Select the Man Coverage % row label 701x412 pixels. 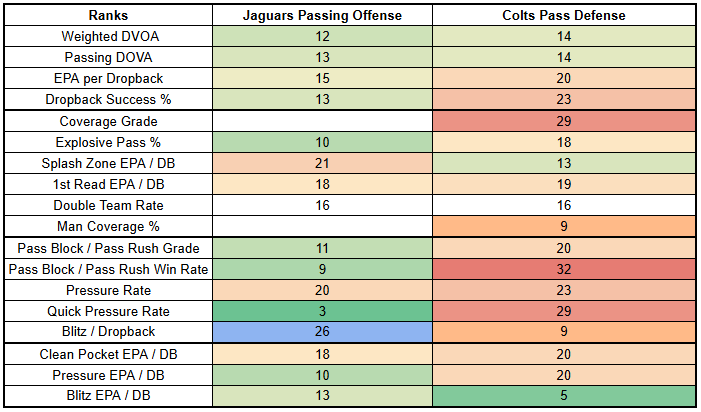106,227
